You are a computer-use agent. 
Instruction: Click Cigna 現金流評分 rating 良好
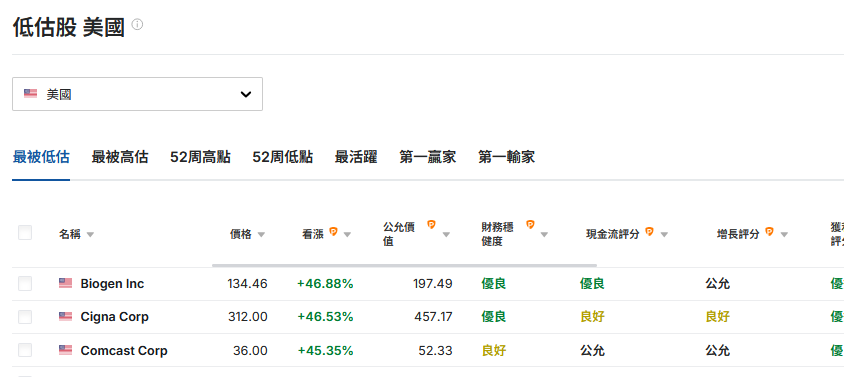point(592,317)
